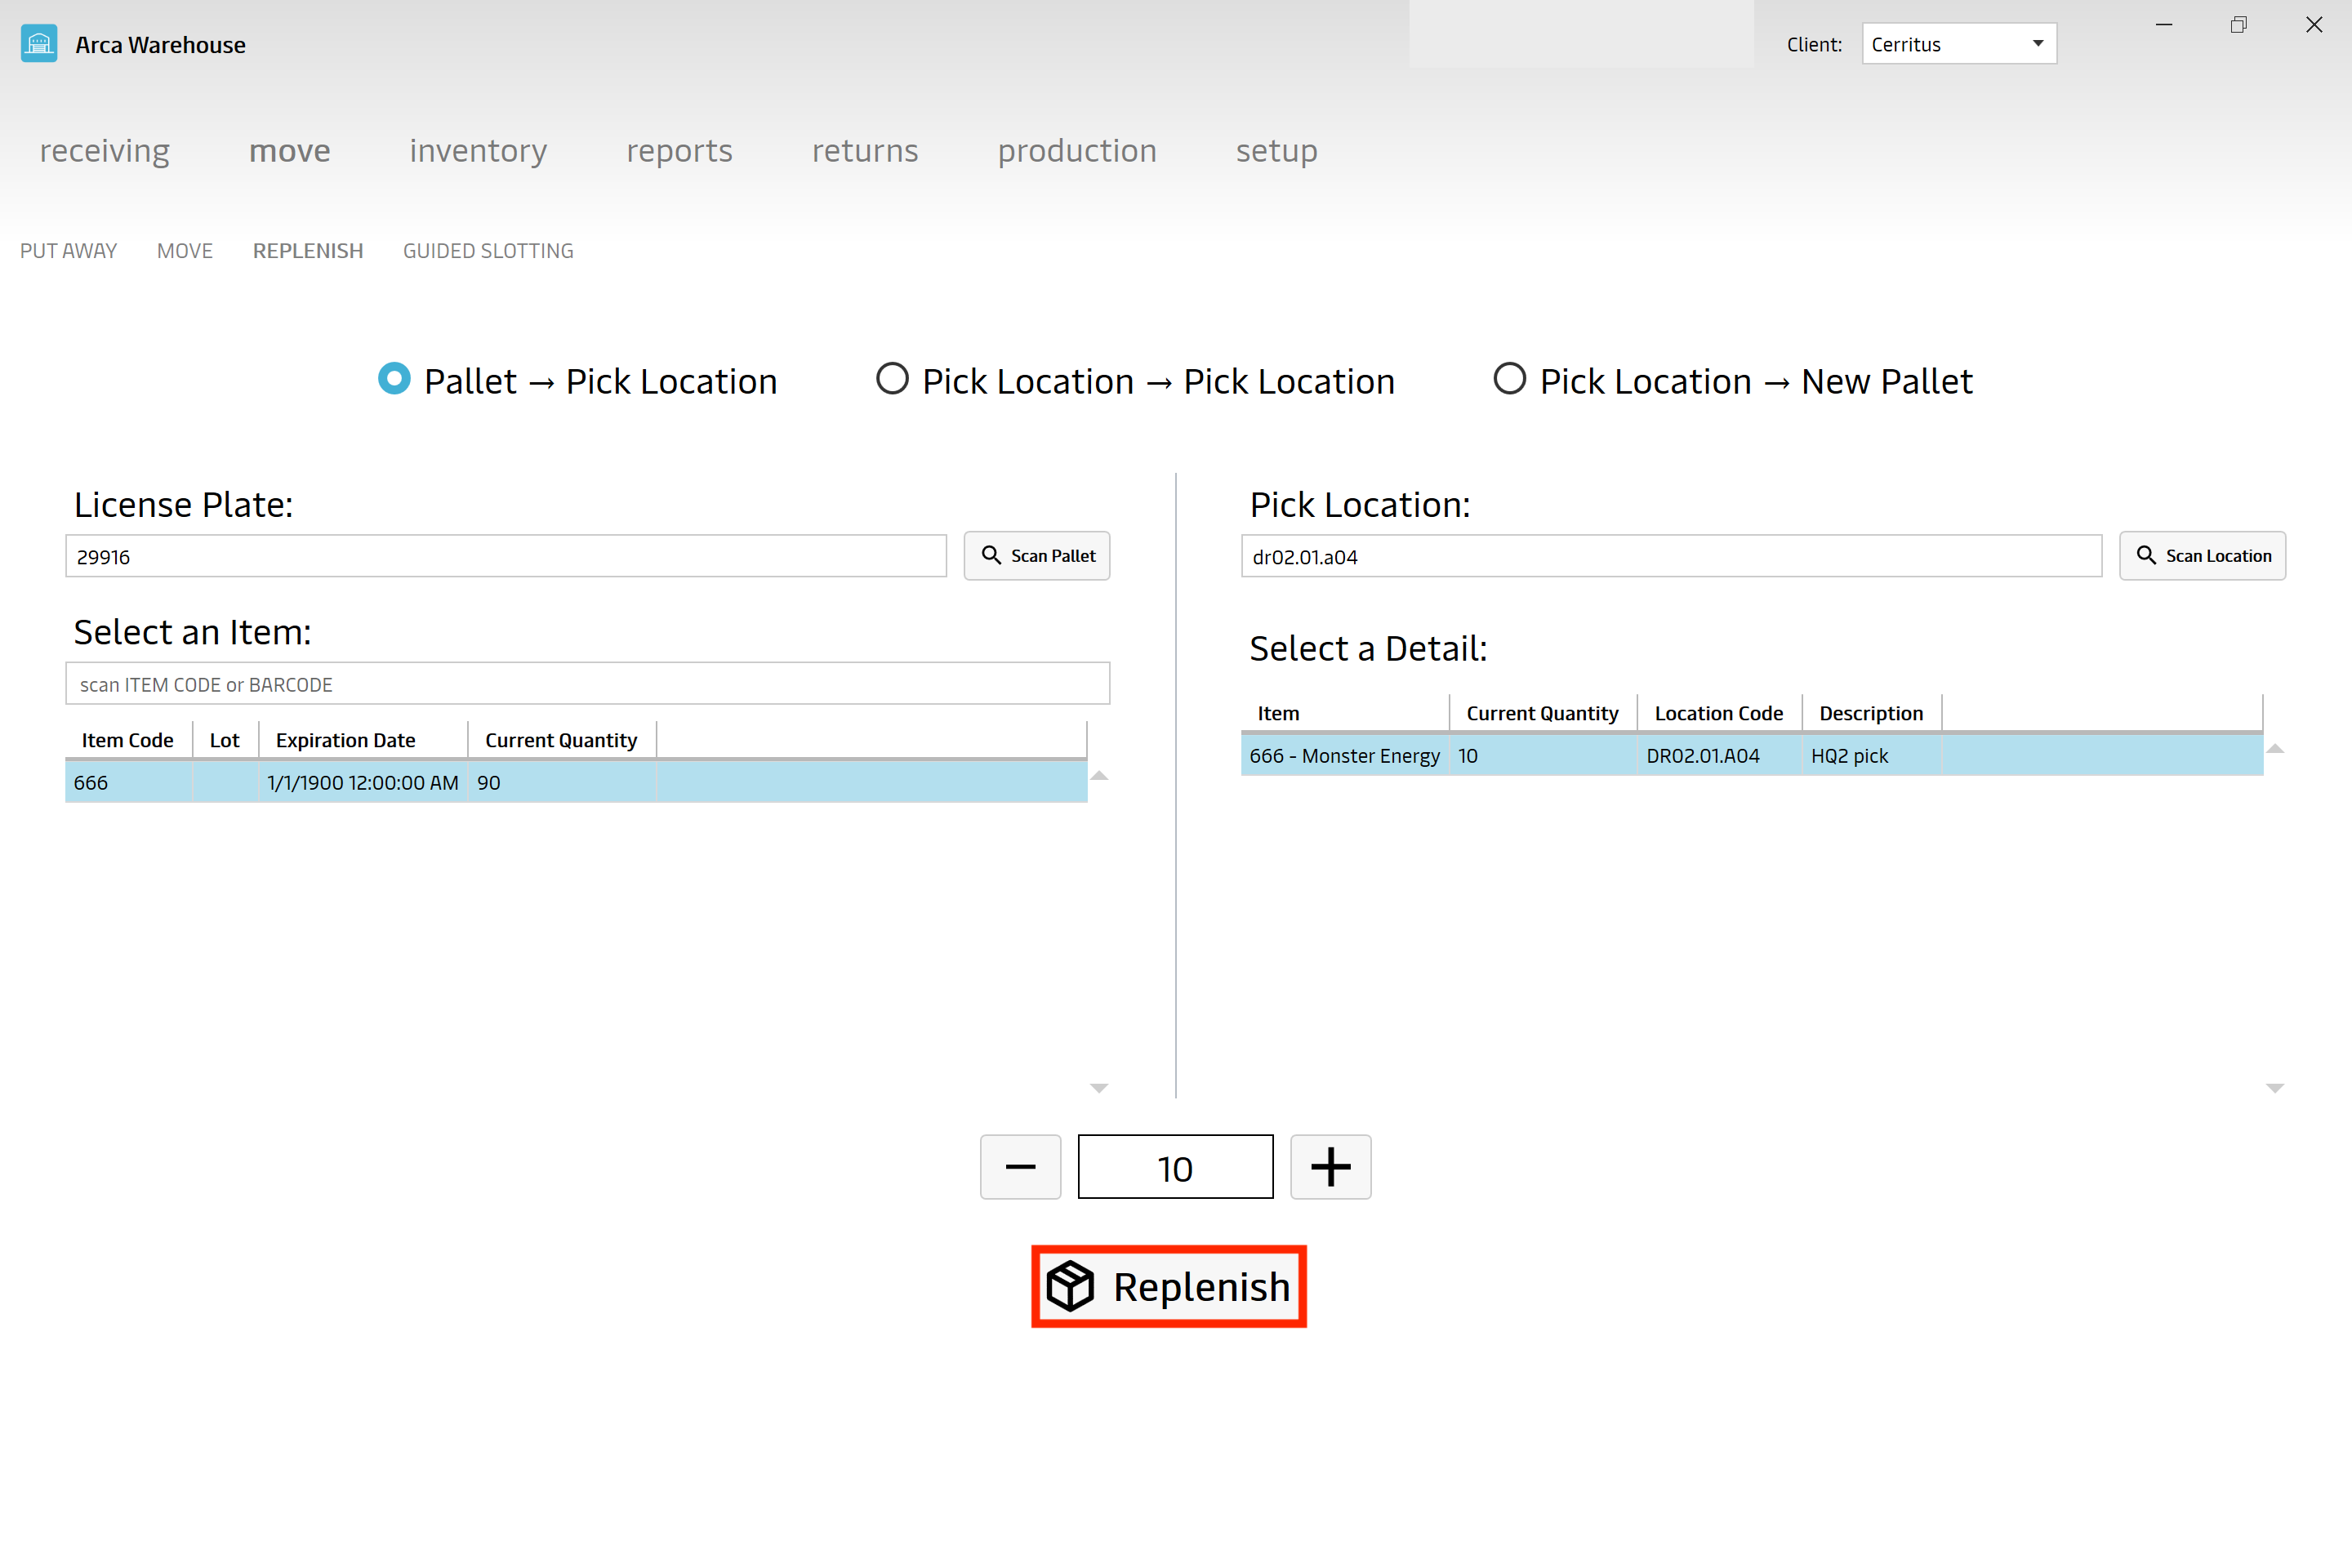This screenshot has height=1568, width=2352.
Task: Open the Client dropdown showing Cerritus
Action: coord(1959,44)
